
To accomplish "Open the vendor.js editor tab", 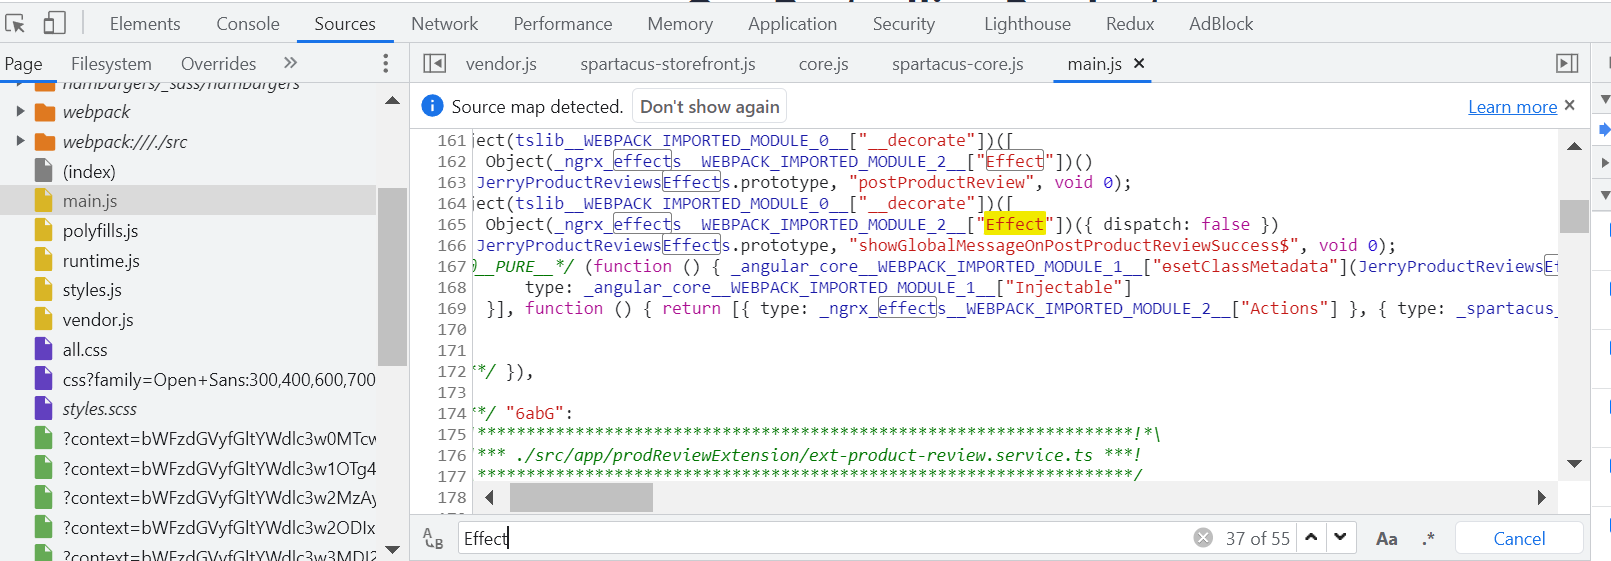I will (x=501, y=64).
